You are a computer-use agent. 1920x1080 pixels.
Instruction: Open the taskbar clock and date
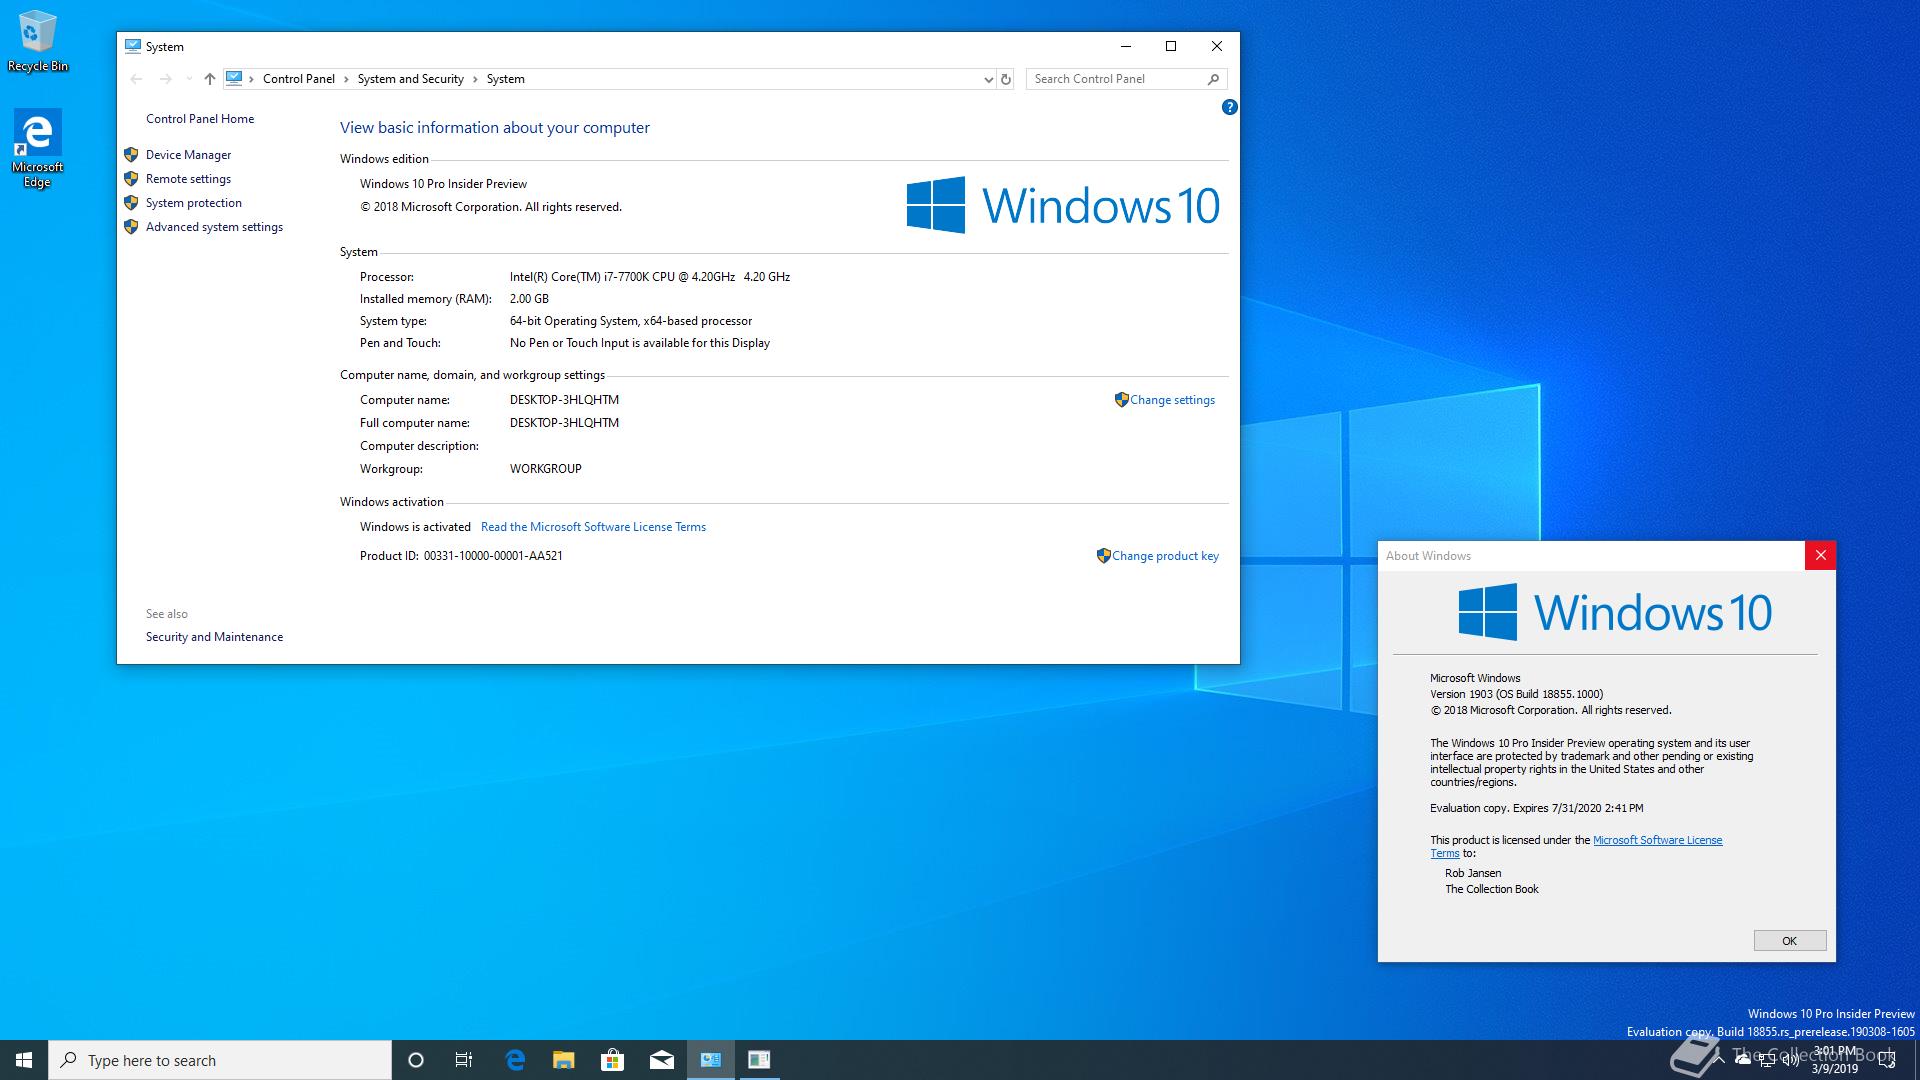1835,1060
